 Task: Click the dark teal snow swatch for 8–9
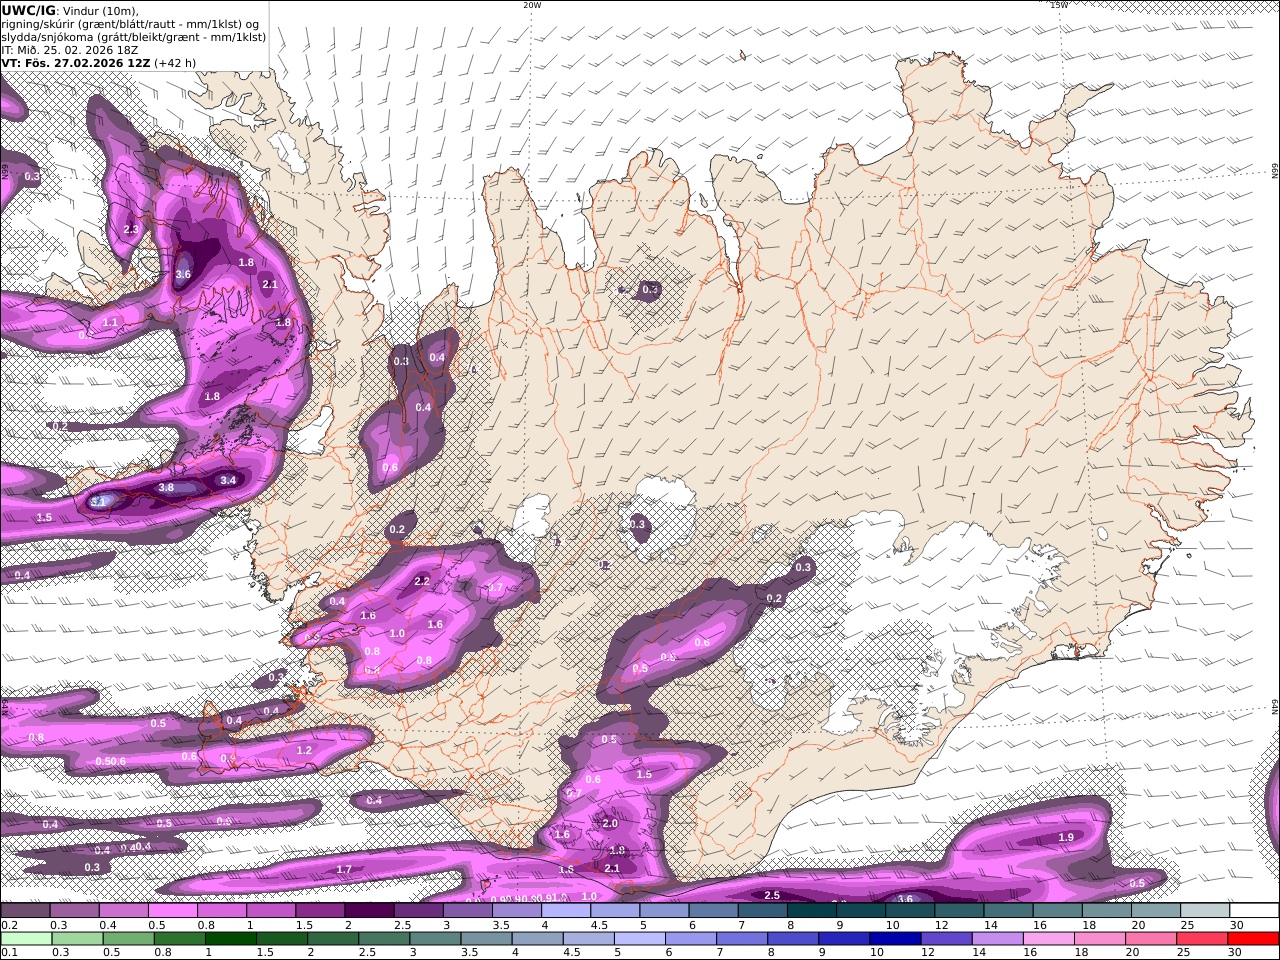(x=812, y=911)
